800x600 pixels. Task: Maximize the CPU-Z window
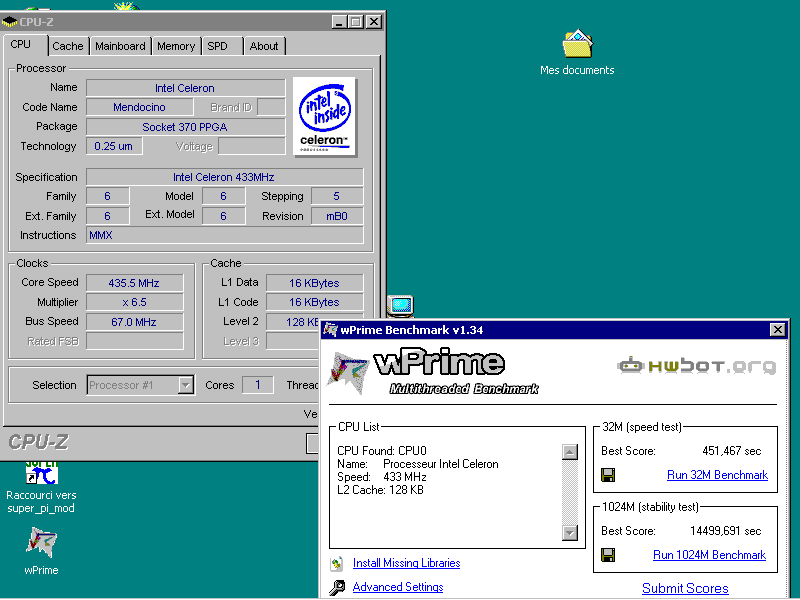(x=356, y=22)
